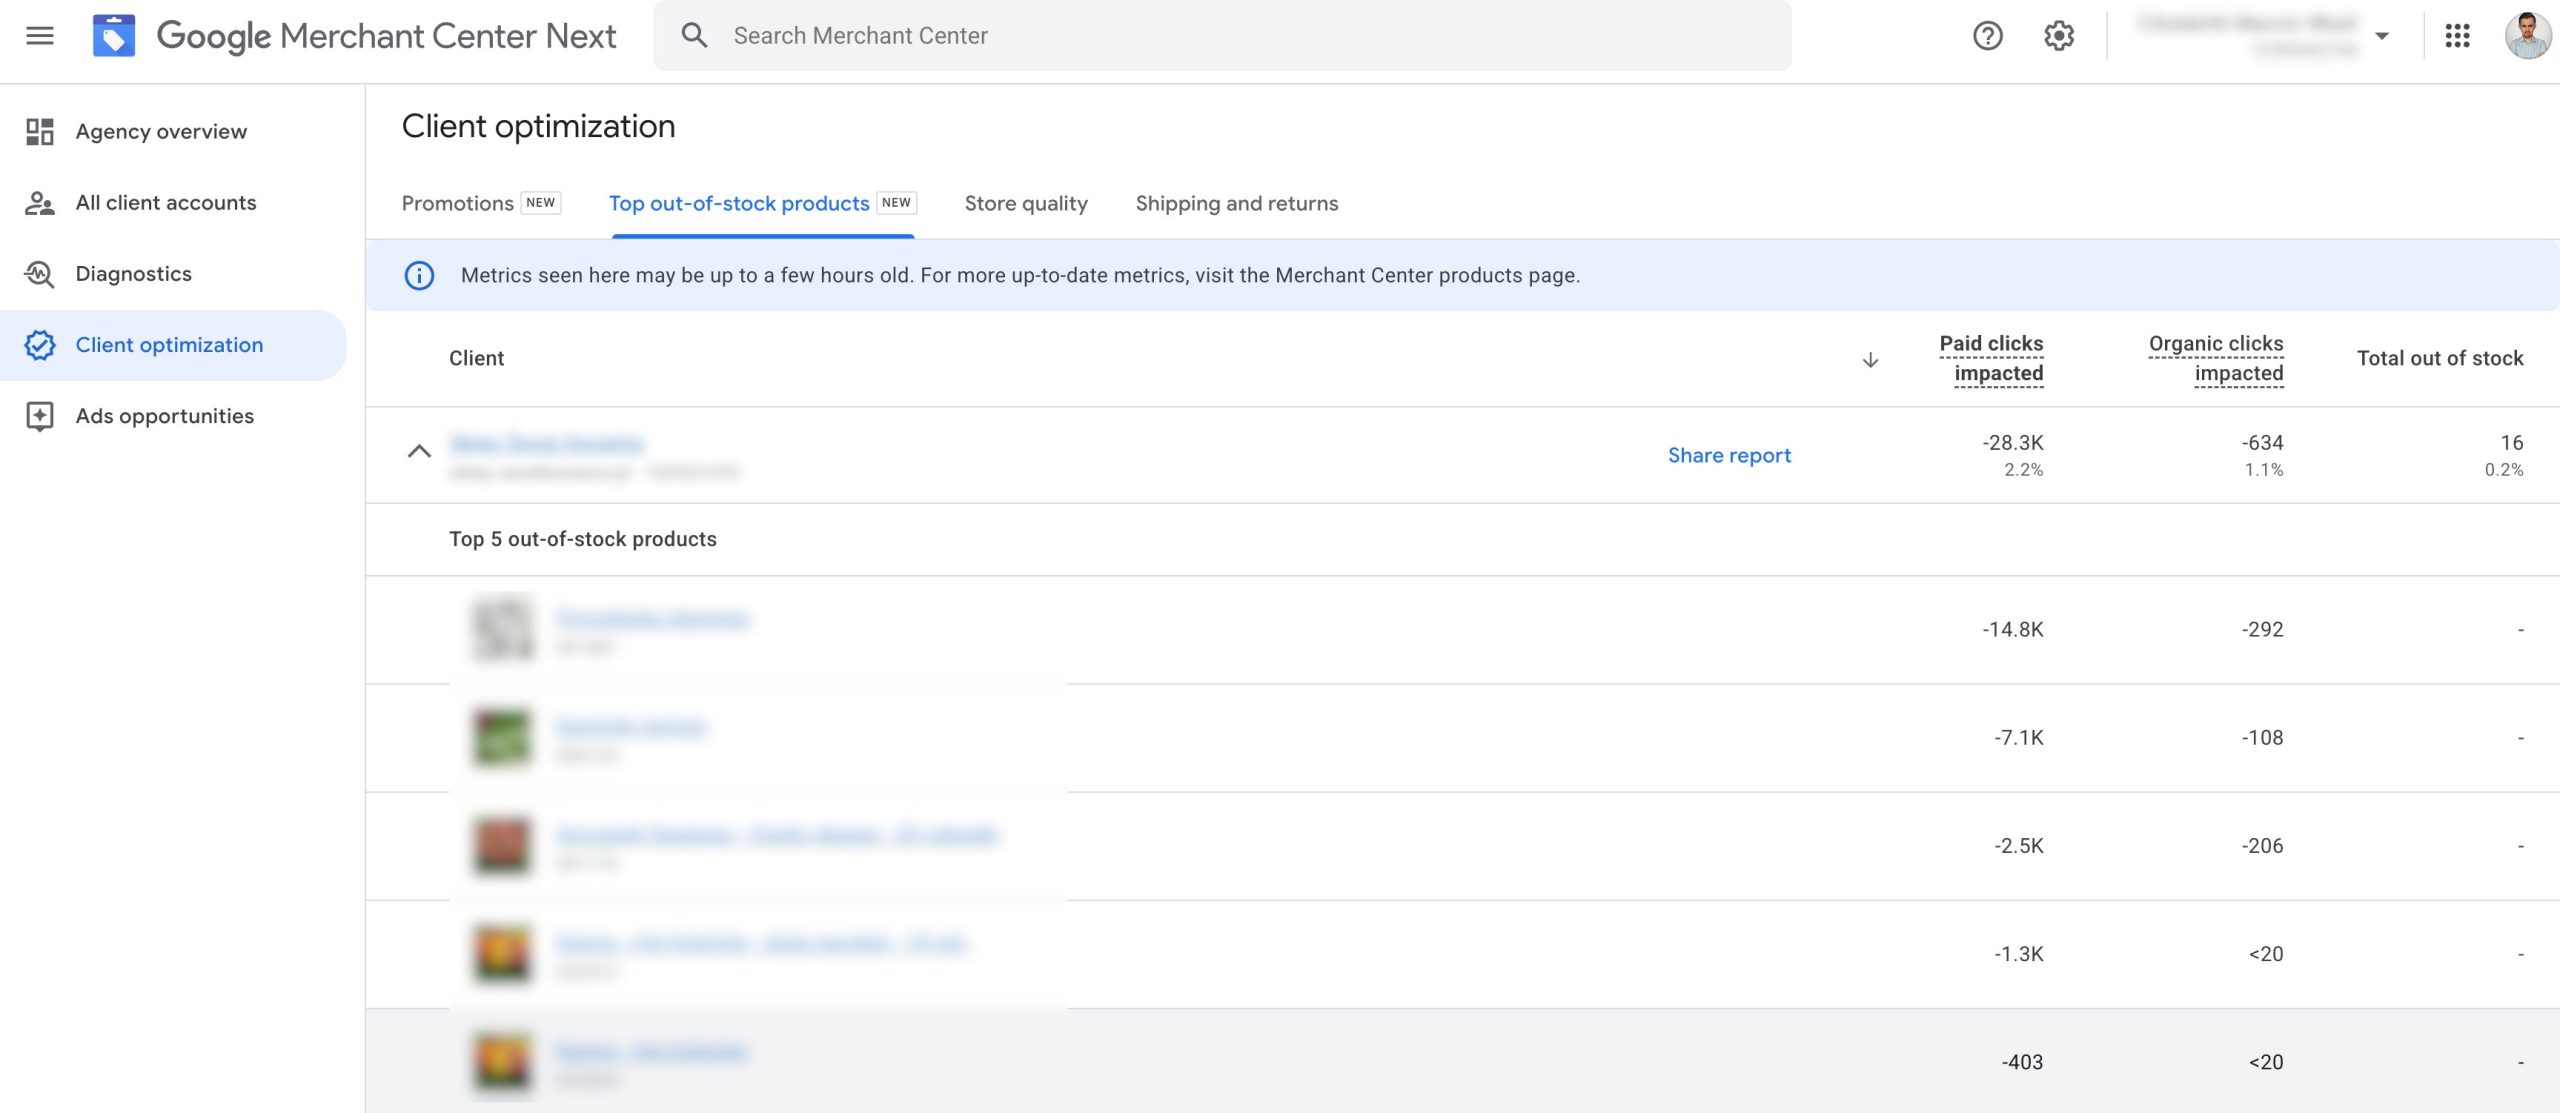Image resolution: width=2560 pixels, height=1113 pixels.
Task: Click the -14.8K paid clicks cell
Action: [x=2013, y=629]
